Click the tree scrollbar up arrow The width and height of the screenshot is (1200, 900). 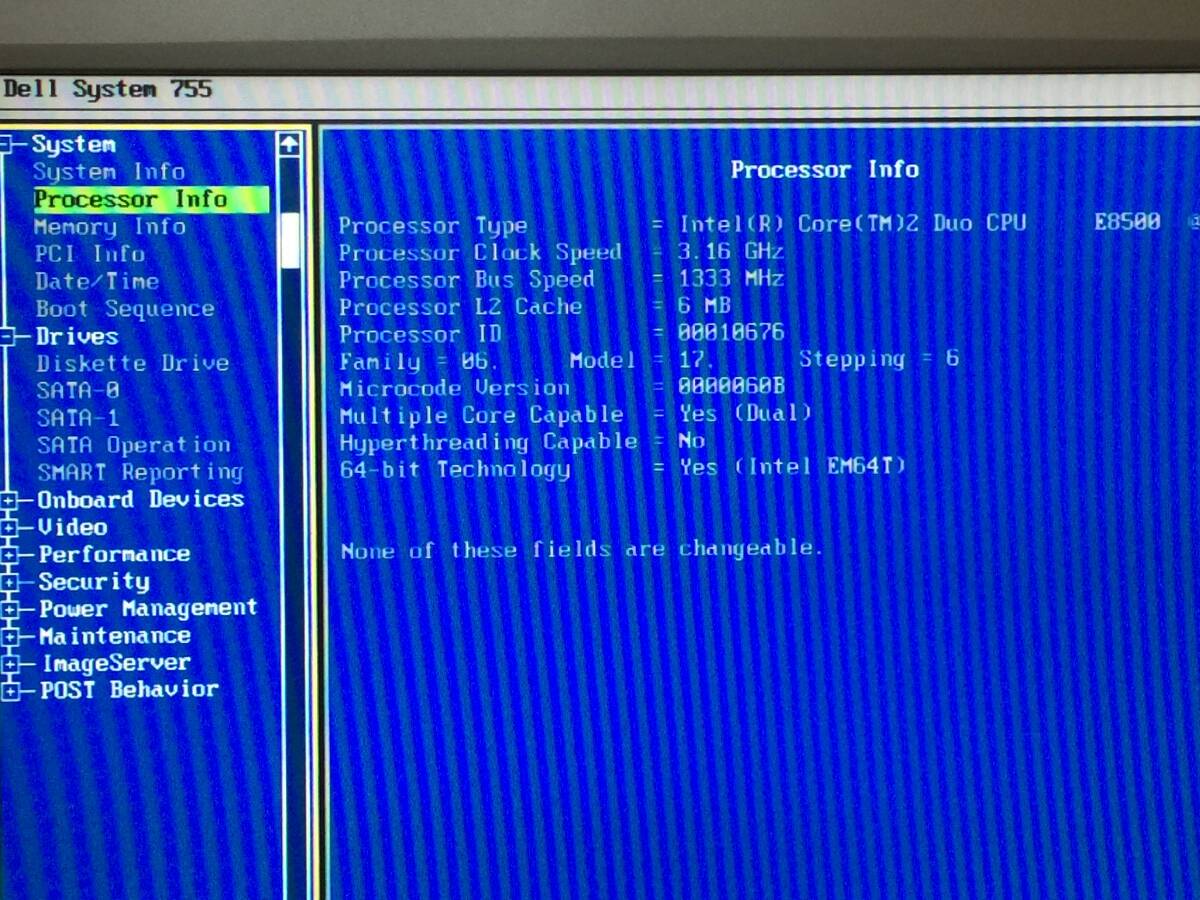(x=290, y=145)
